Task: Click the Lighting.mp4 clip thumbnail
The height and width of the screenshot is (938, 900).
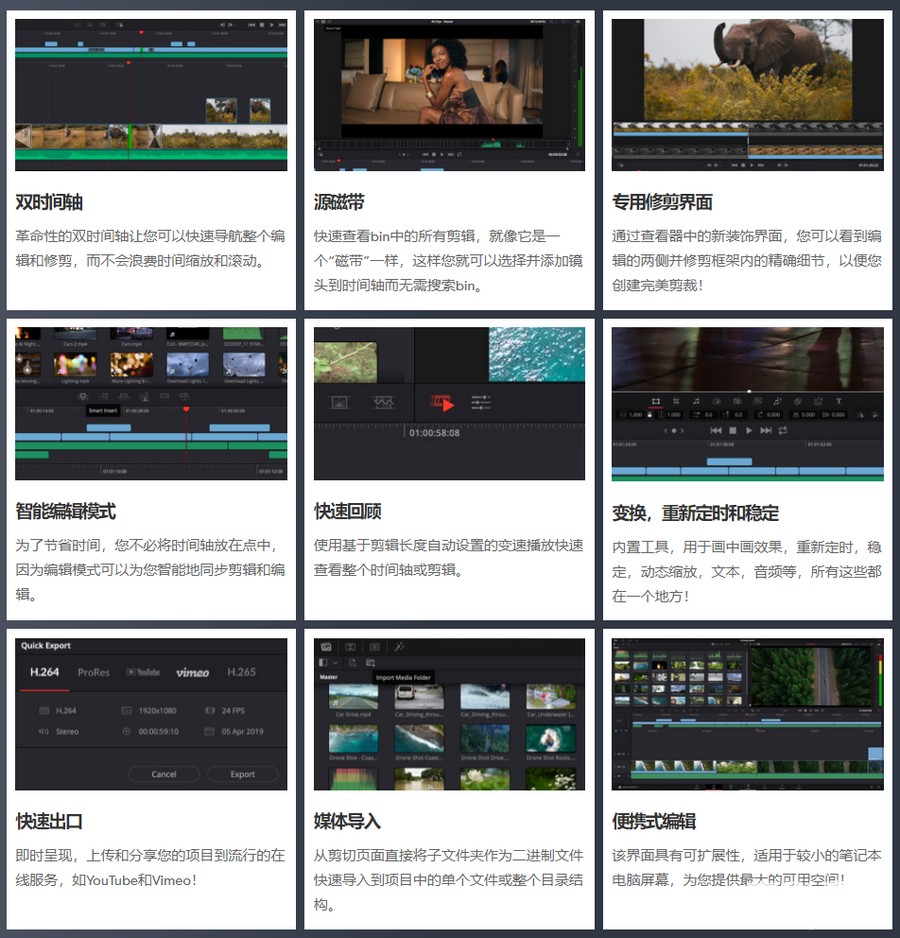Action: pos(75,364)
